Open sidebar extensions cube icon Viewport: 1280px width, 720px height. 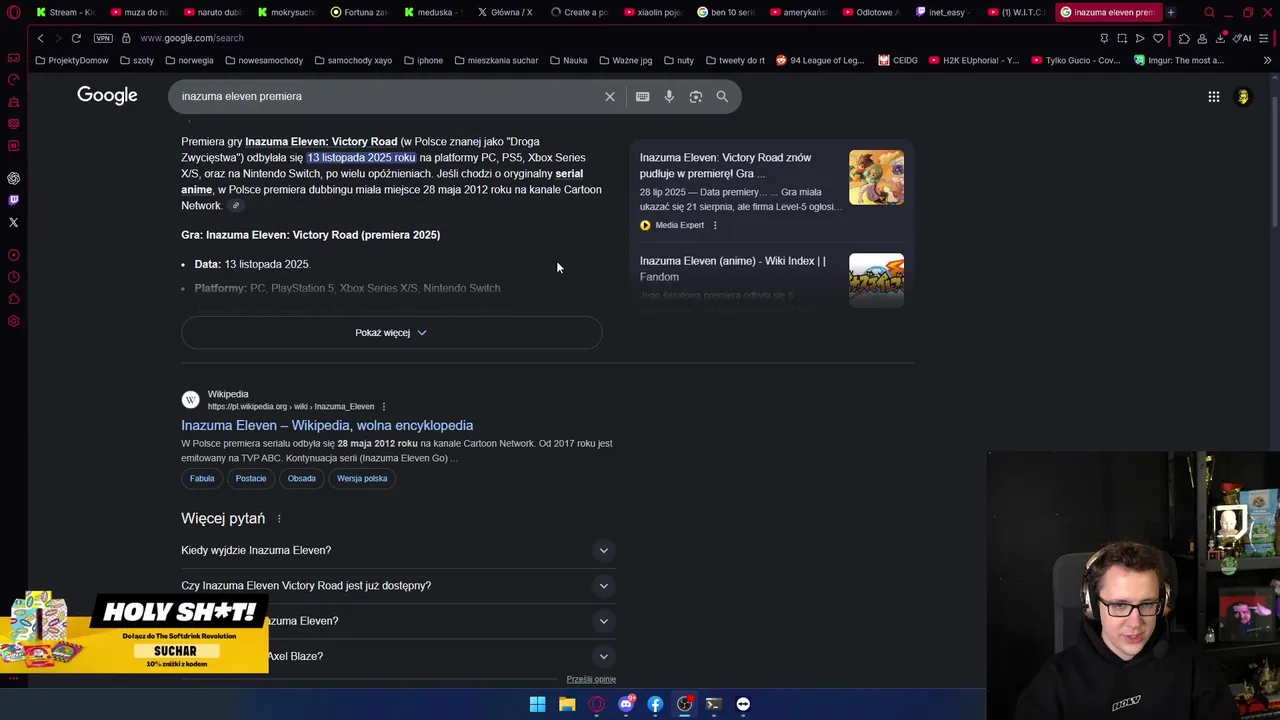(13, 299)
